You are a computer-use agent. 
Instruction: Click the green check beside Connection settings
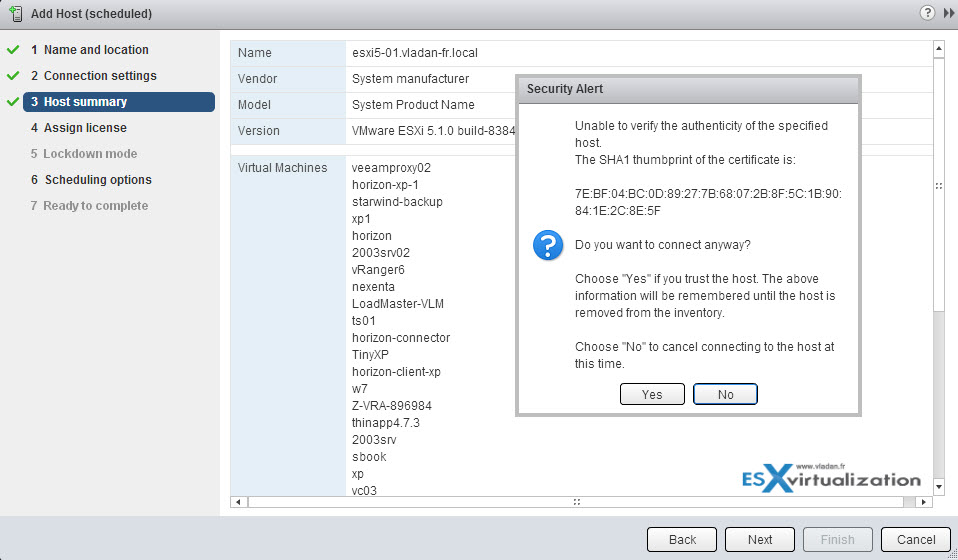(13, 76)
